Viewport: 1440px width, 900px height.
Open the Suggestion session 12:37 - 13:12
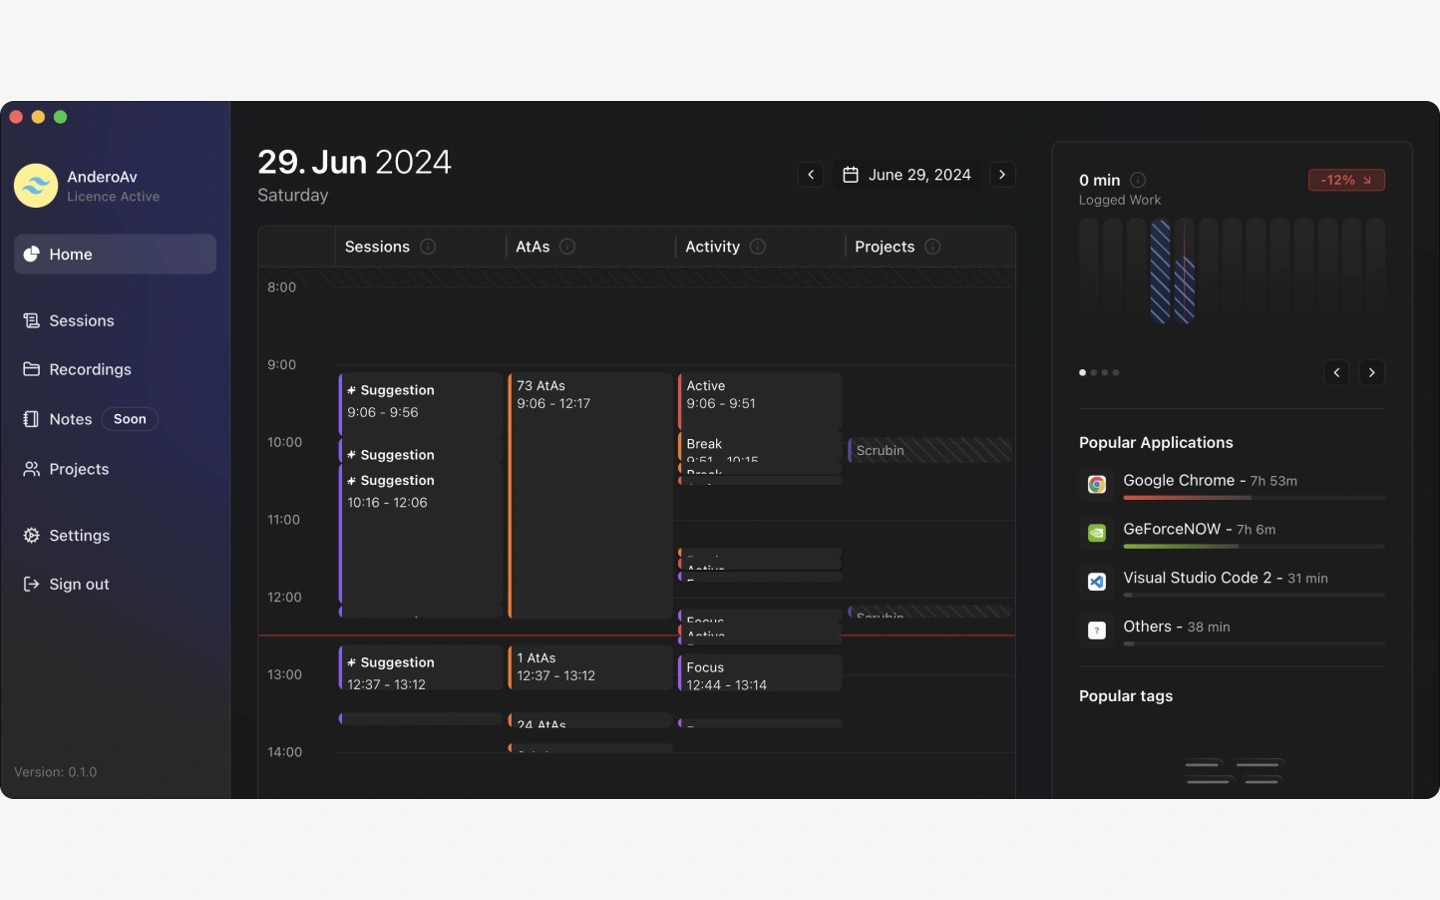421,668
